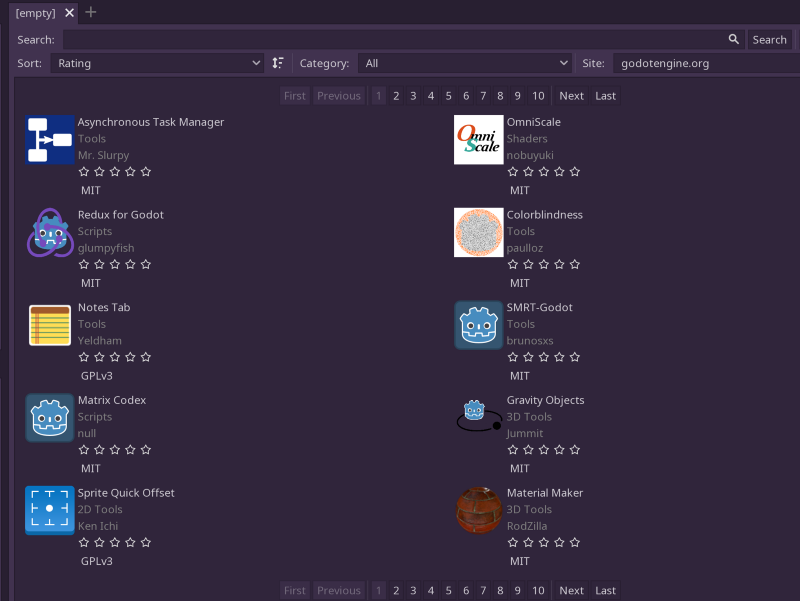
Task: Click the Matrix Codex Godot icon
Action: click(x=50, y=418)
